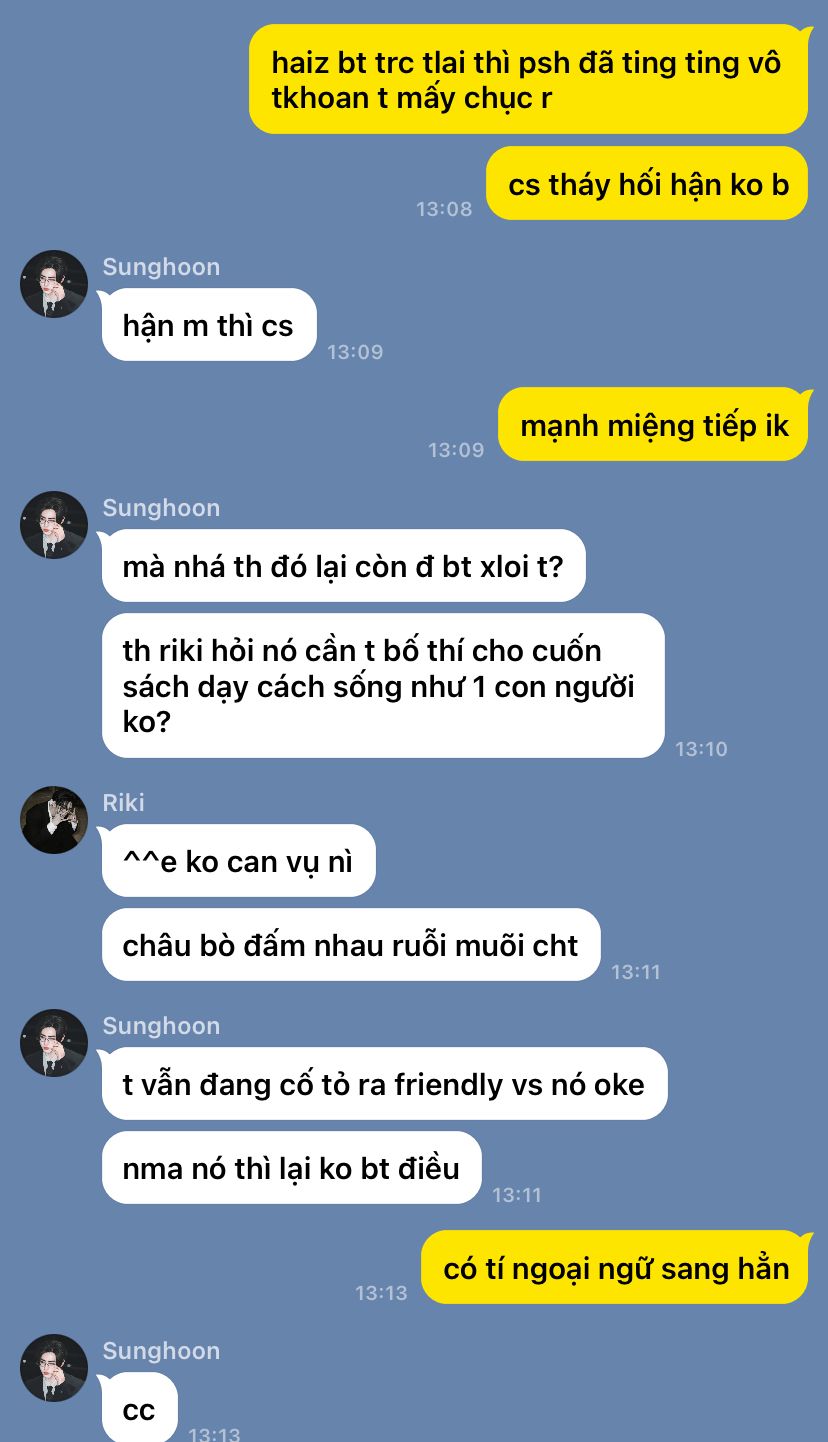Image resolution: width=828 pixels, height=1442 pixels.
Task: Tap the message "cs tháy hối hận ko b"
Action: coord(647,184)
